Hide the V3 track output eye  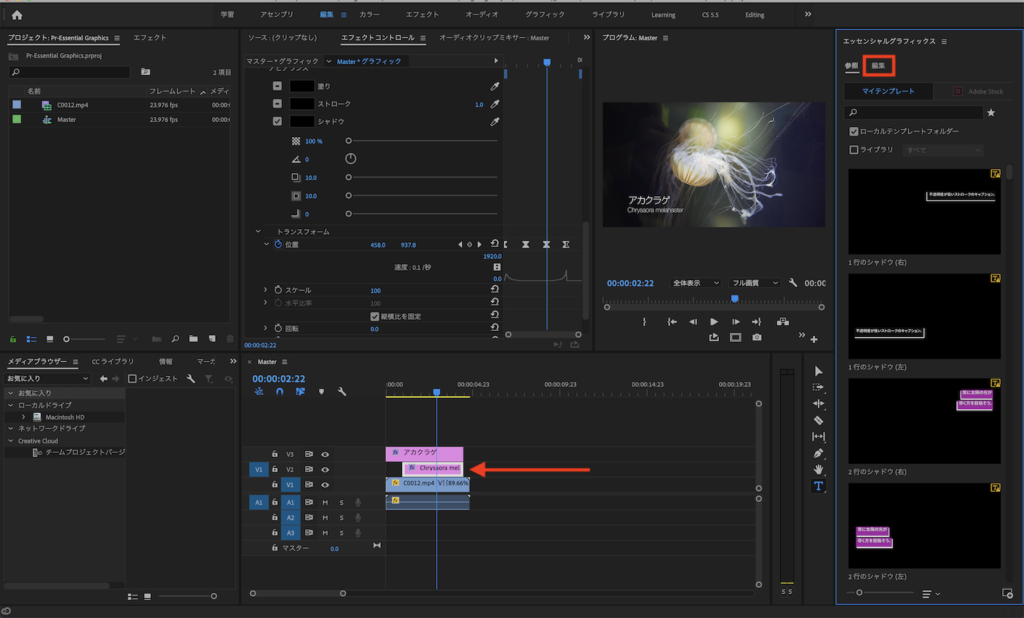(x=325, y=454)
